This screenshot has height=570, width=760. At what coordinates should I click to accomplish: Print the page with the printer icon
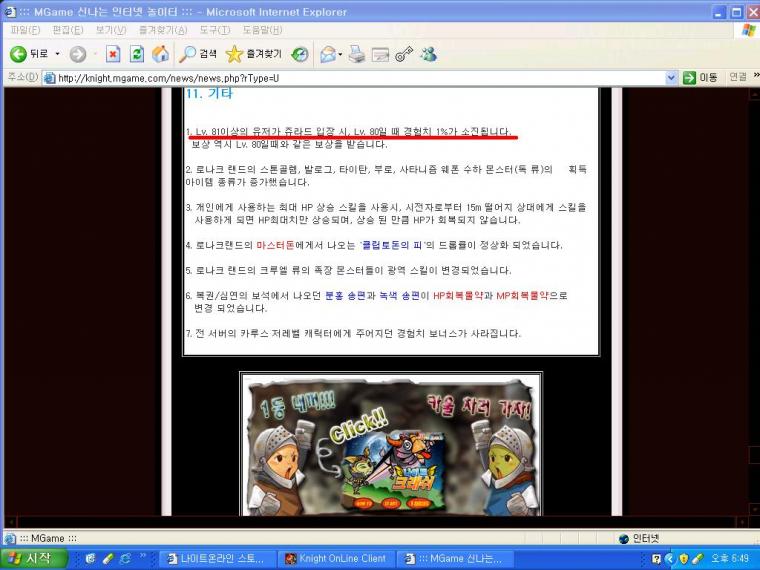357,54
